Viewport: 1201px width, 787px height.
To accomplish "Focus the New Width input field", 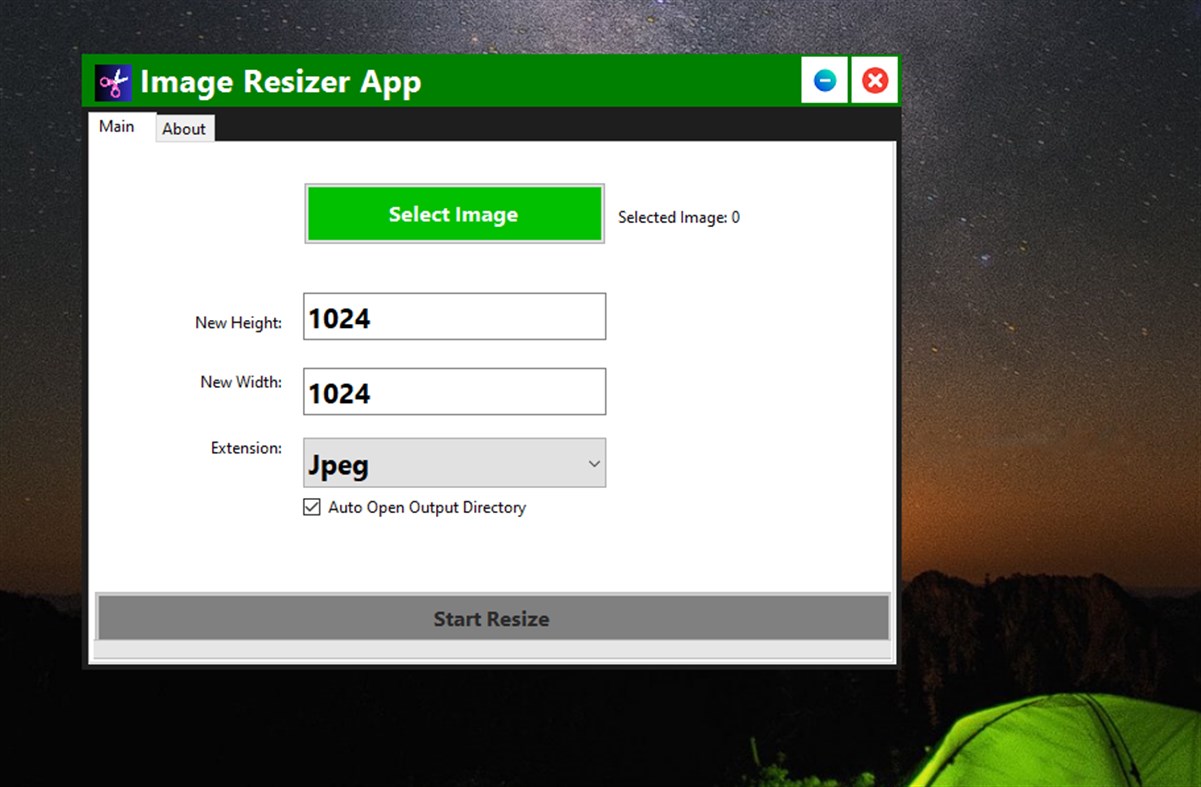I will (x=454, y=391).
